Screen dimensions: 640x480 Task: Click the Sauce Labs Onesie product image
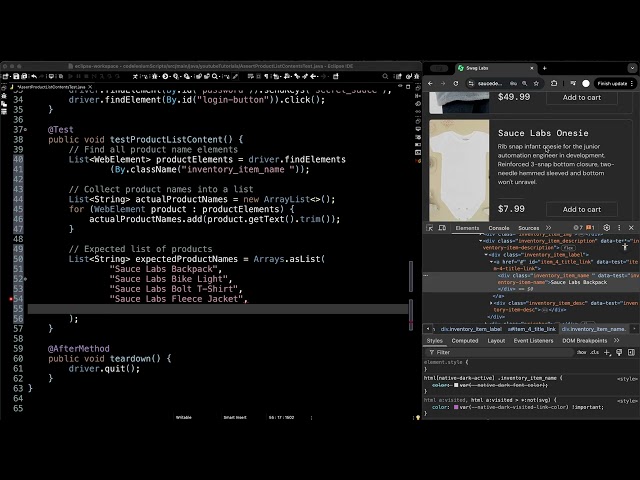(x=459, y=170)
